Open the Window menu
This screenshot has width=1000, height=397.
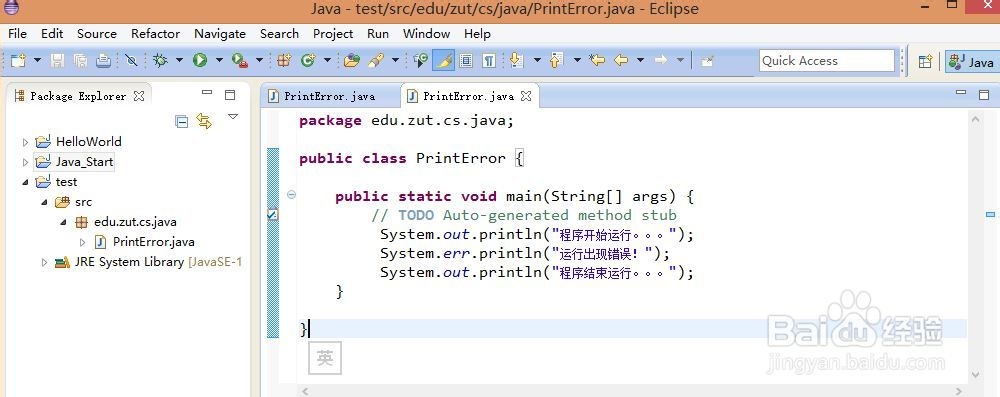click(427, 34)
